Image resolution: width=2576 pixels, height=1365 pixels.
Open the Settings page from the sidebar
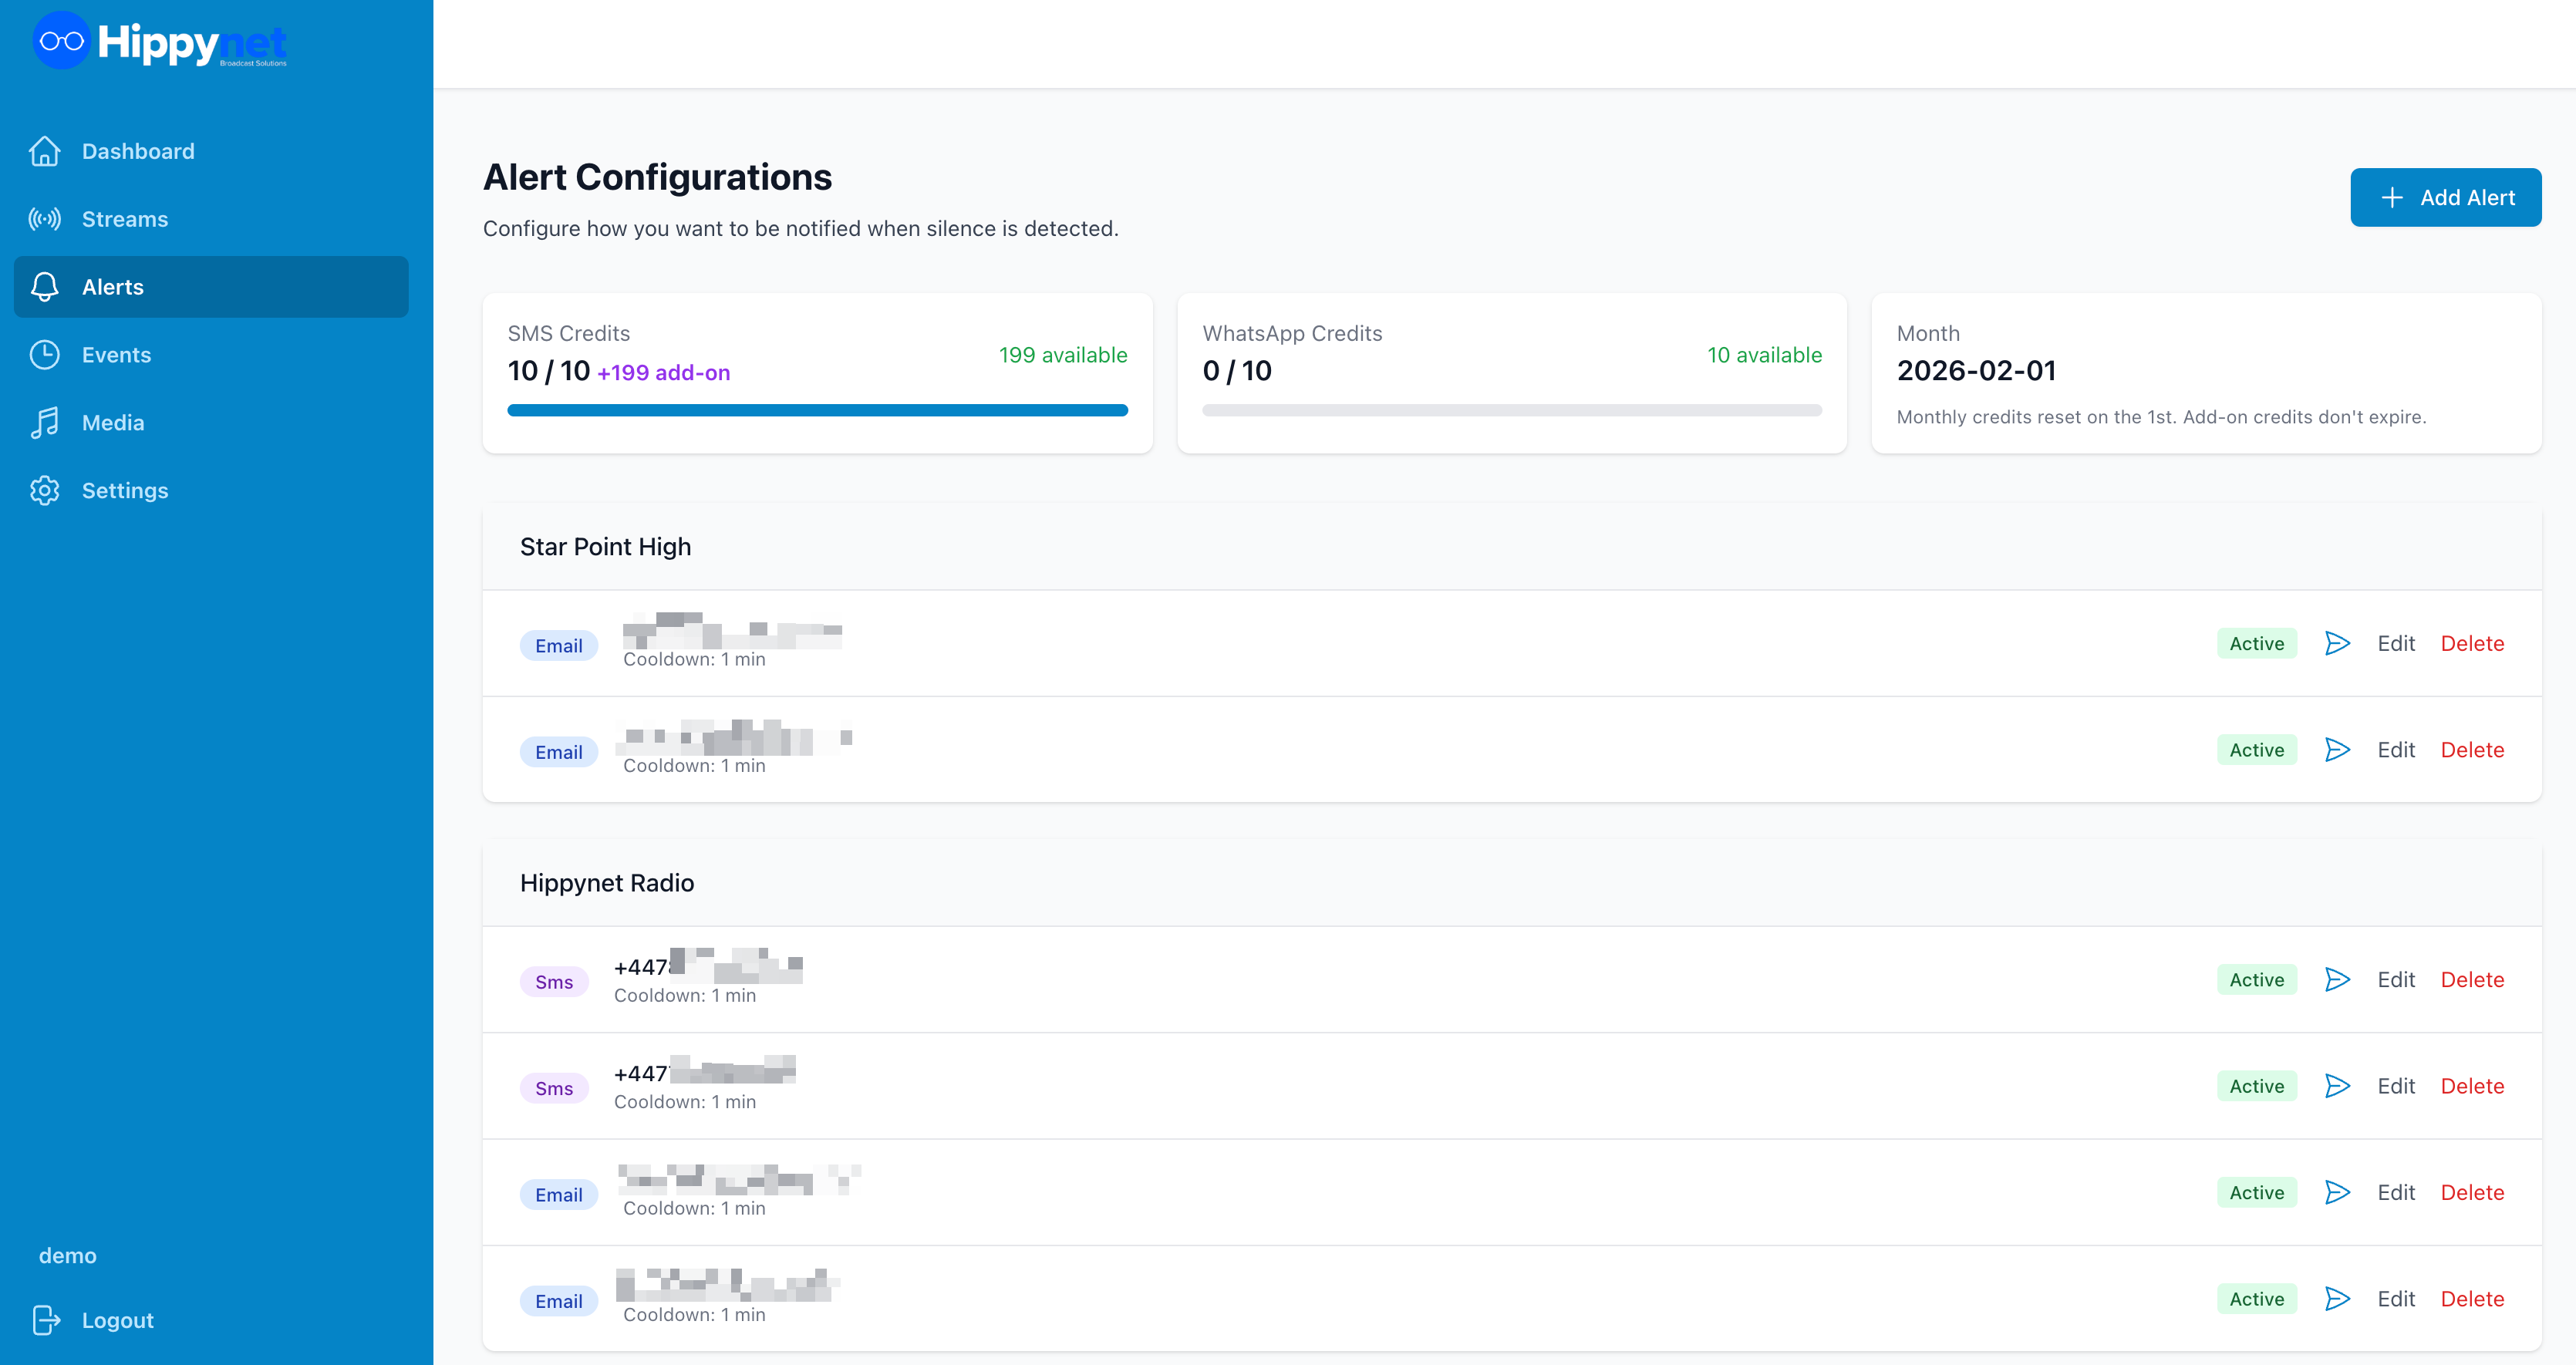tap(125, 491)
